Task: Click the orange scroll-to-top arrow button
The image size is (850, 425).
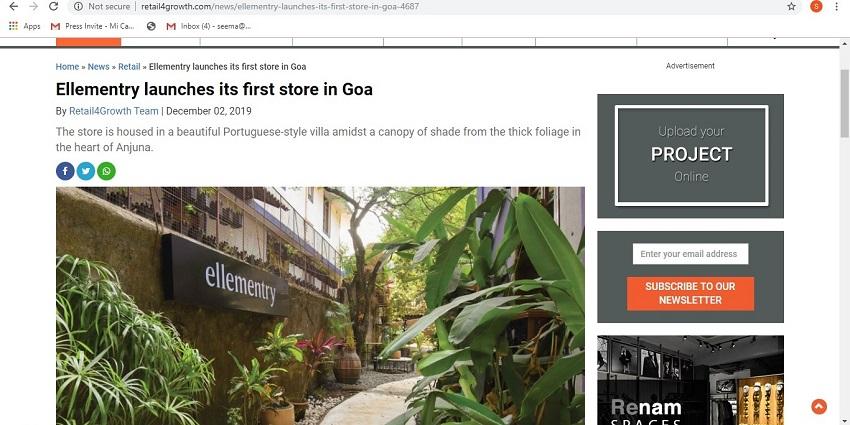Action: [x=819, y=407]
